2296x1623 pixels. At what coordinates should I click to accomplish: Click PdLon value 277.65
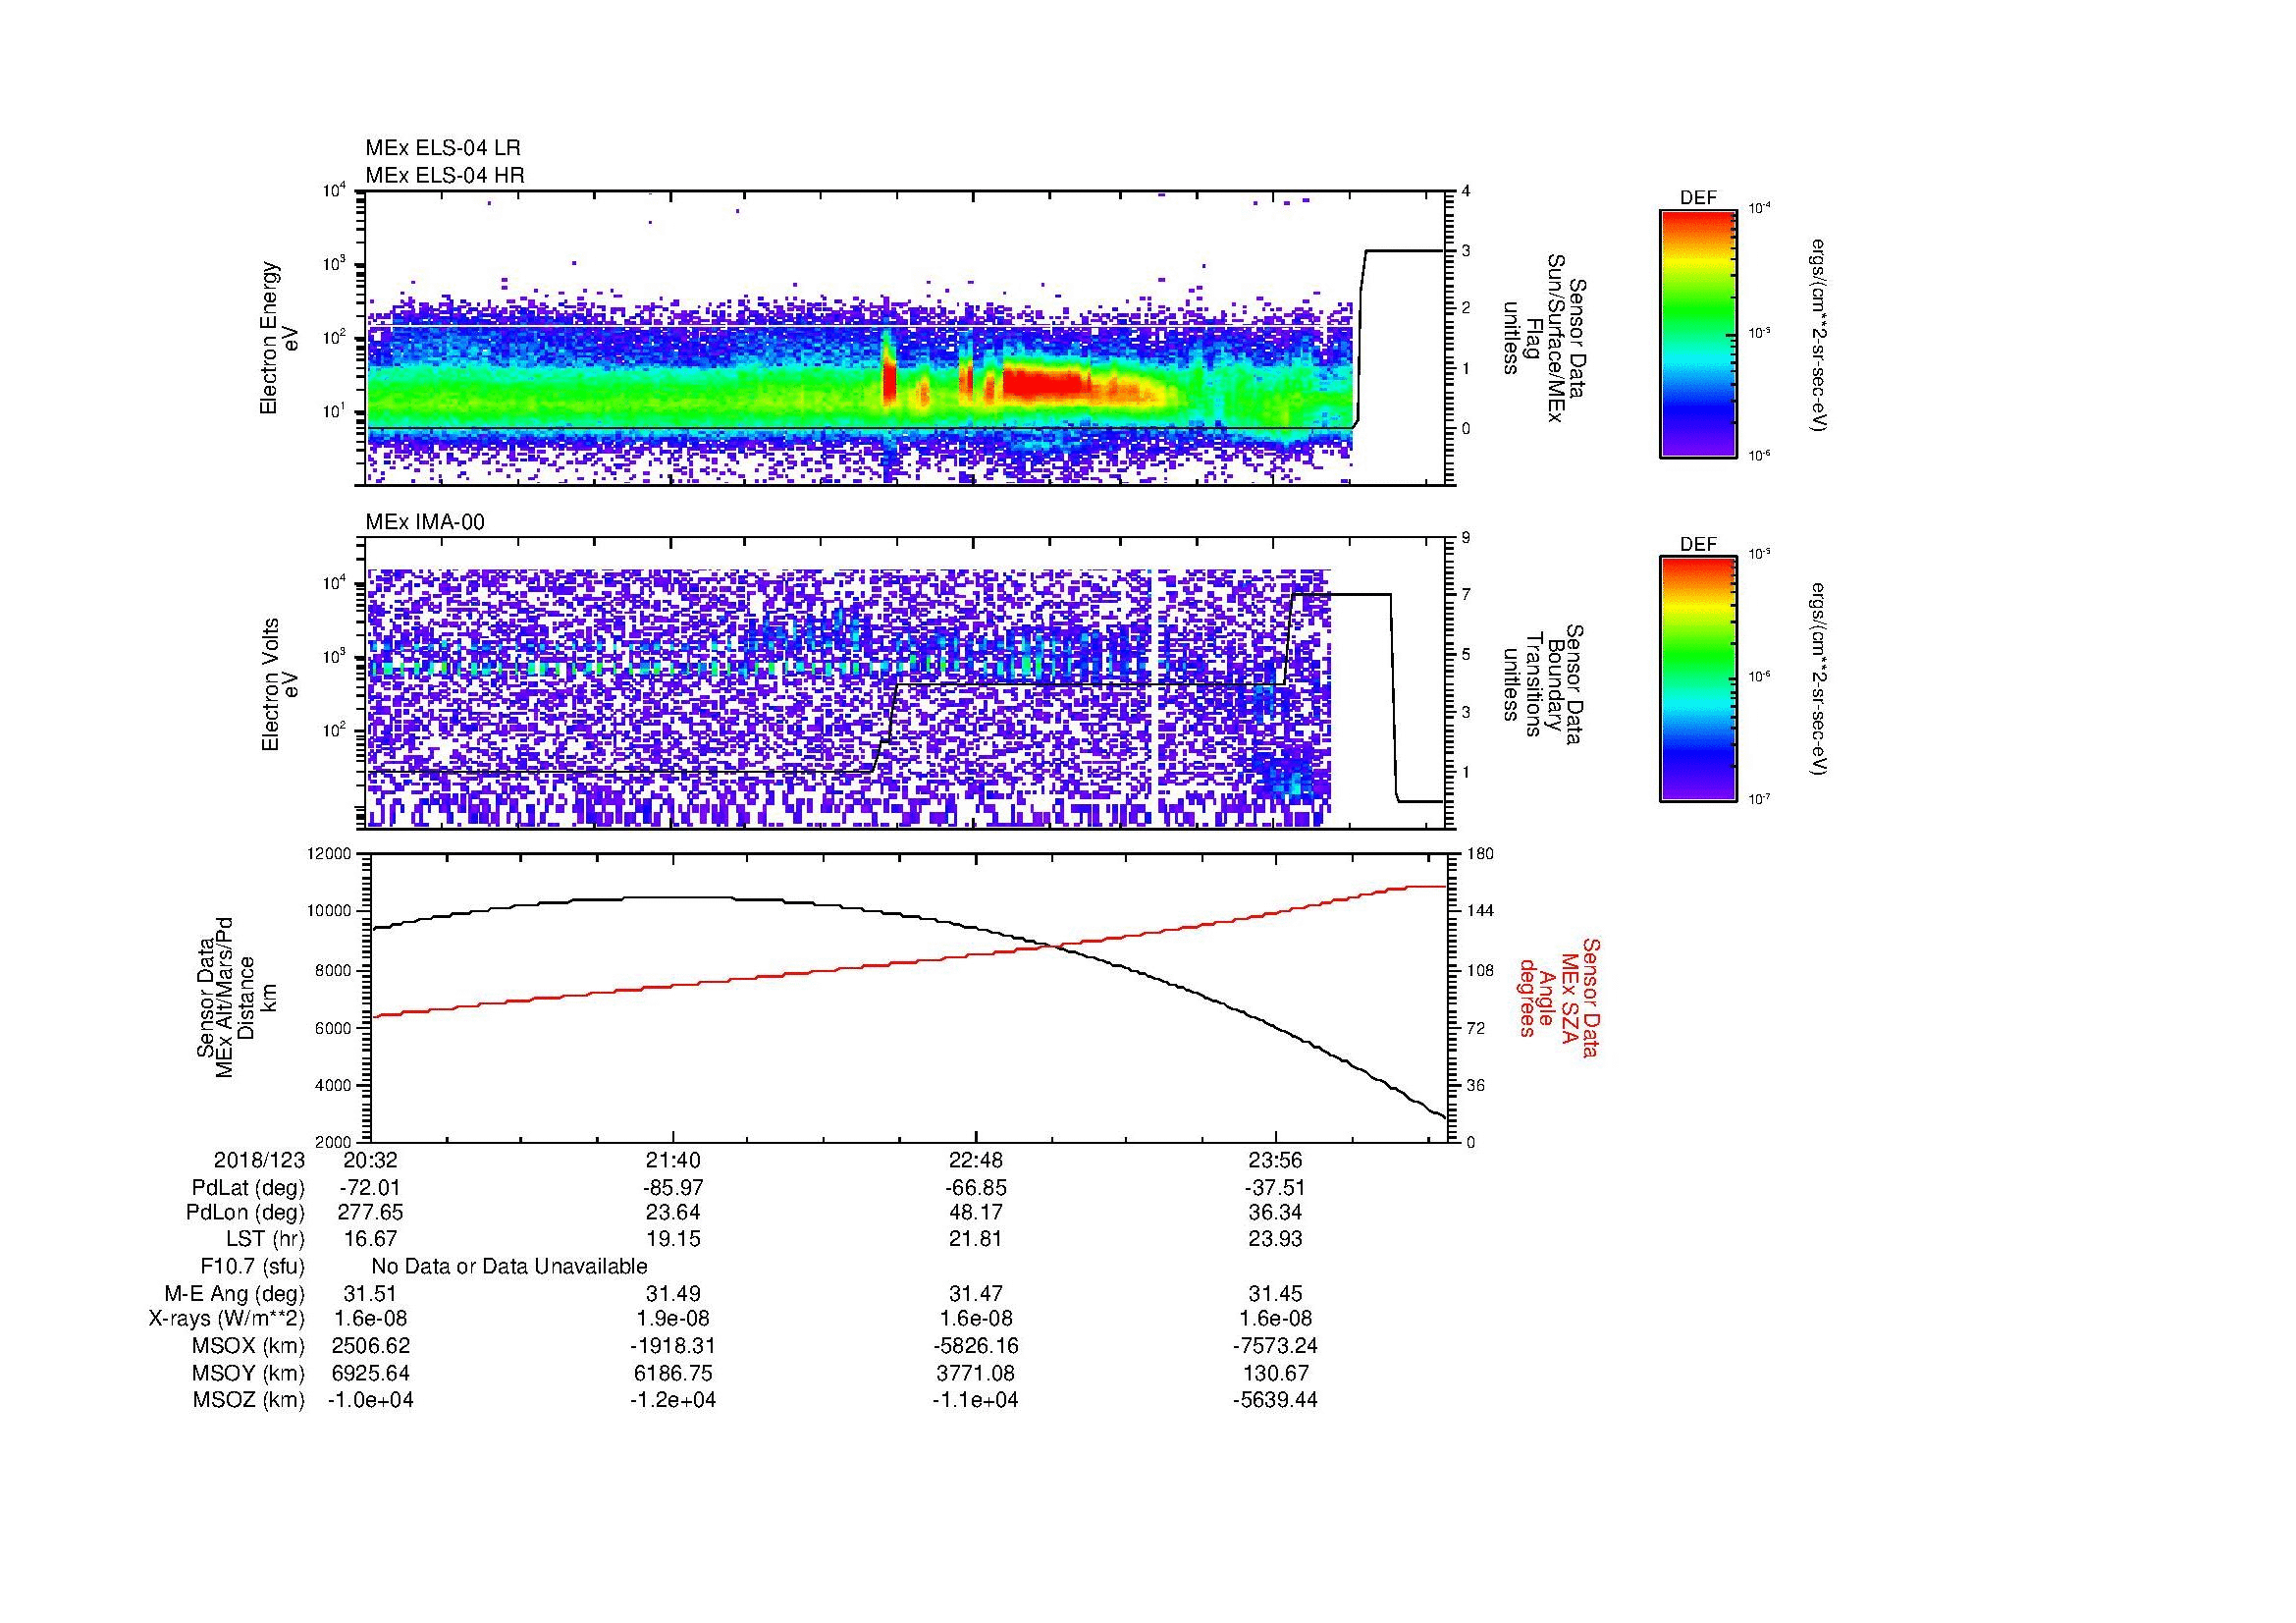pos(371,1213)
